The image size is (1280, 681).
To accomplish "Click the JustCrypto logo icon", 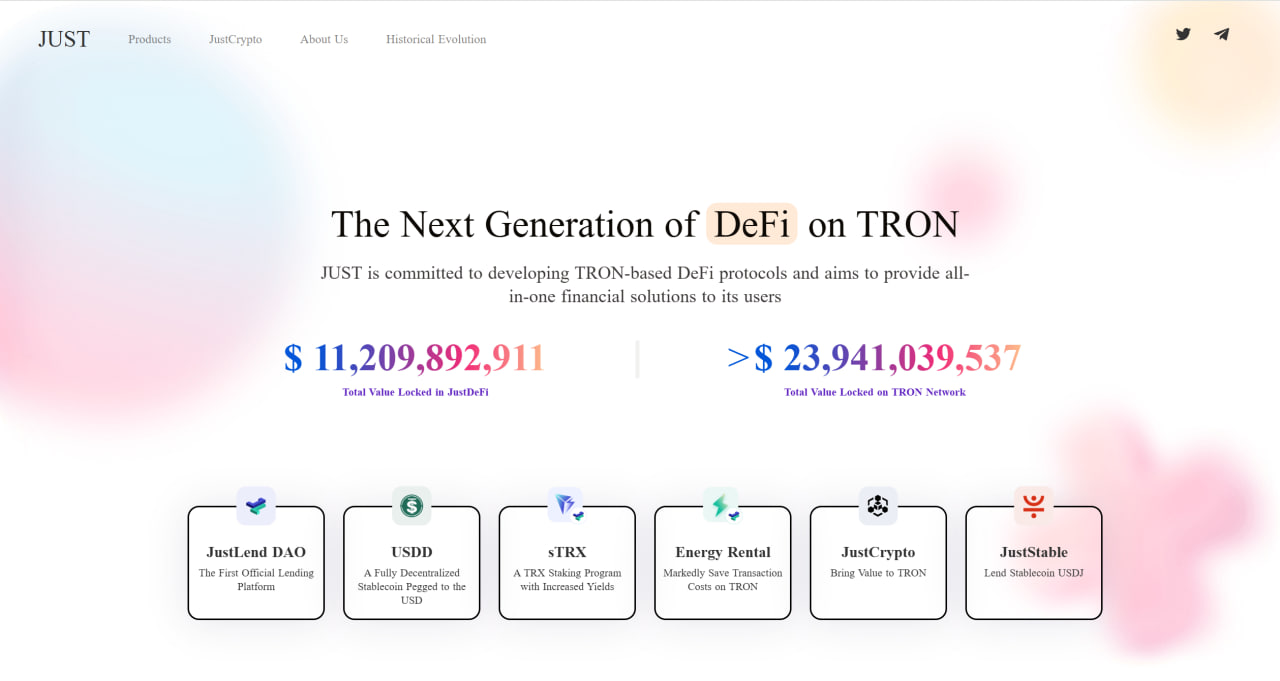I will click(x=878, y=506).
